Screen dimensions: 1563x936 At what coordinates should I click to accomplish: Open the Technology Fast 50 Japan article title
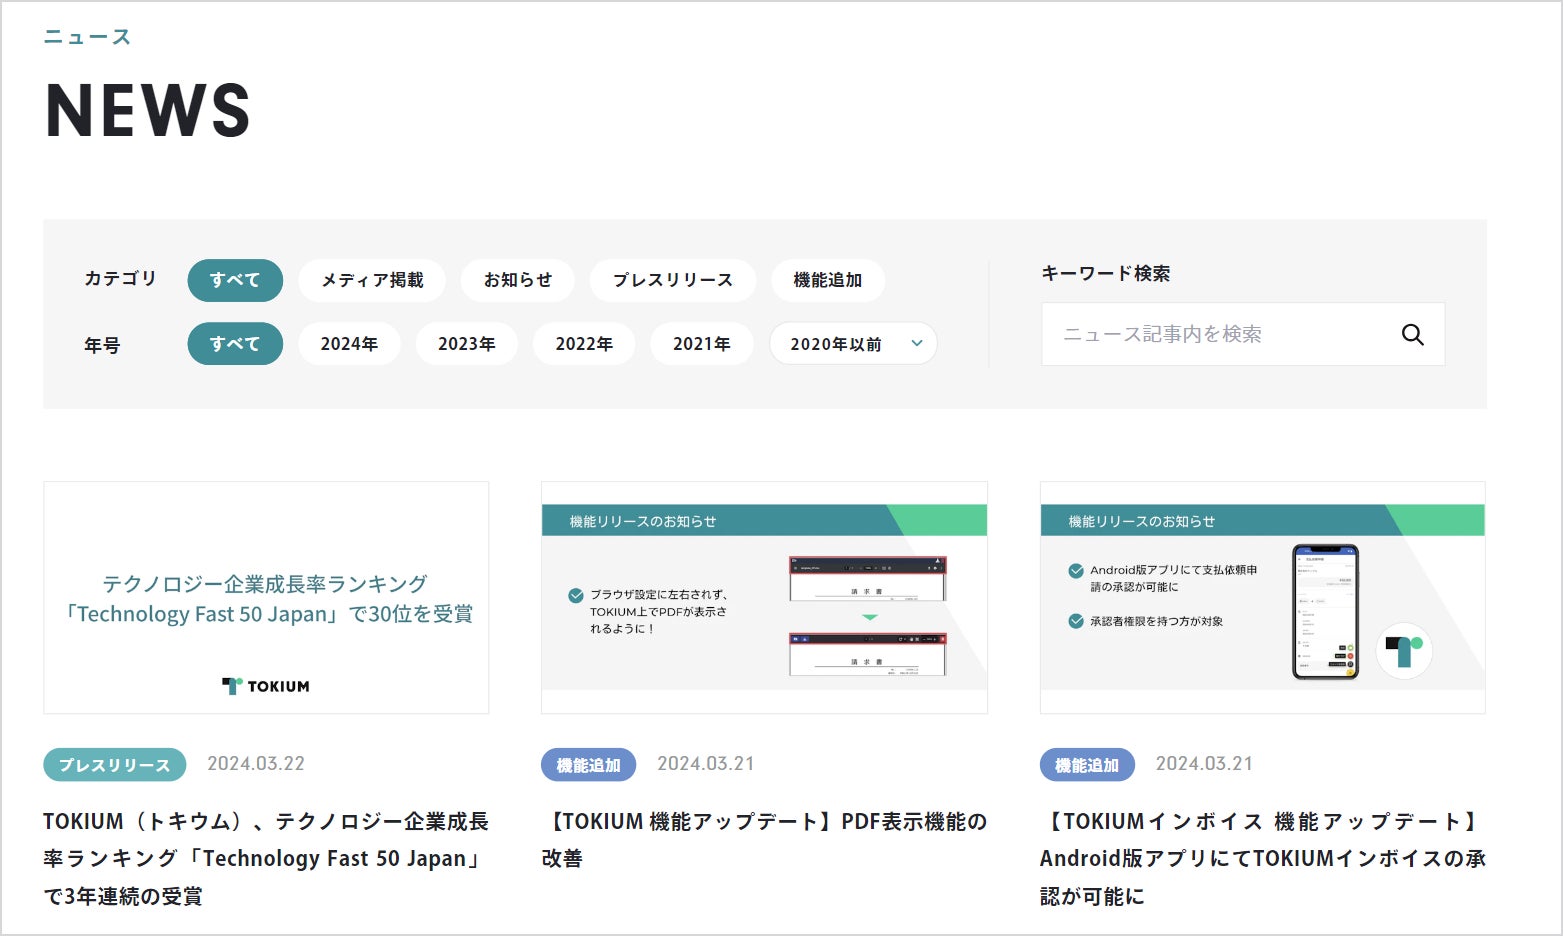click(x=266, y=859)
